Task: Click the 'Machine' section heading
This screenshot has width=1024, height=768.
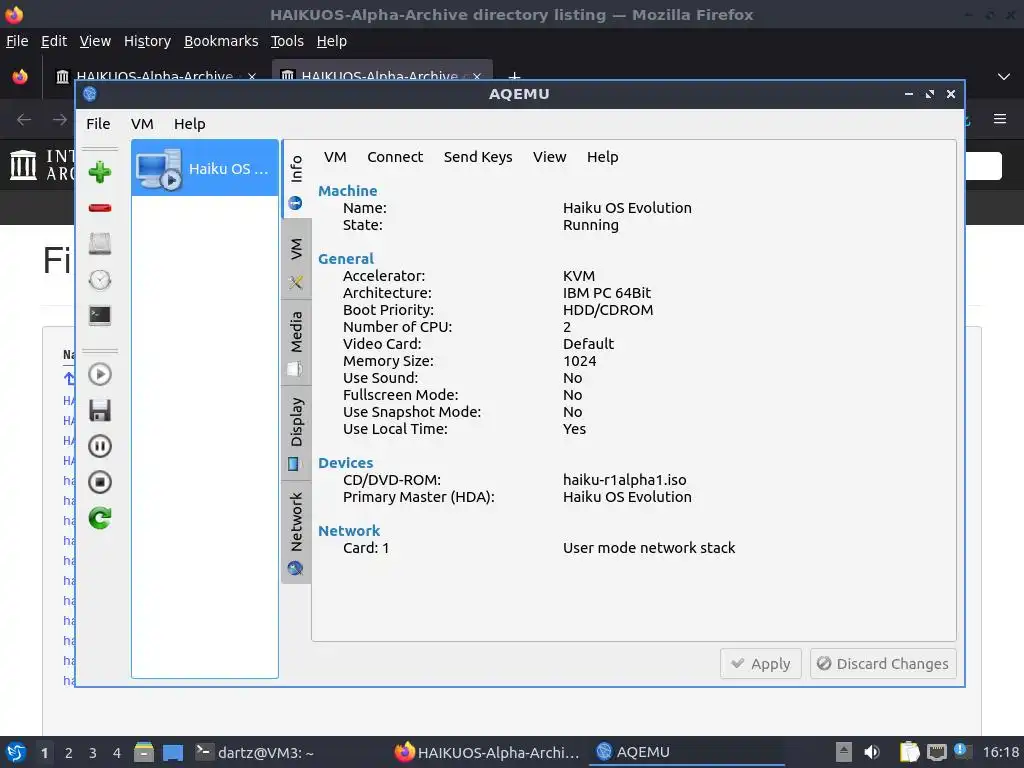Action: 347,191
